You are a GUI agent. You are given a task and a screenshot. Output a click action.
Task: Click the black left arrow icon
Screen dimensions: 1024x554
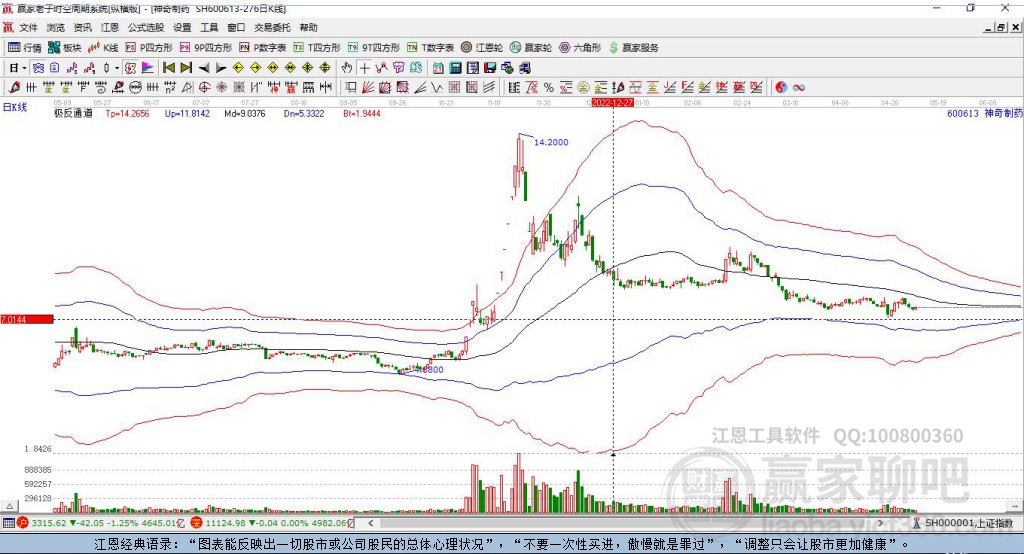[204, 68]
